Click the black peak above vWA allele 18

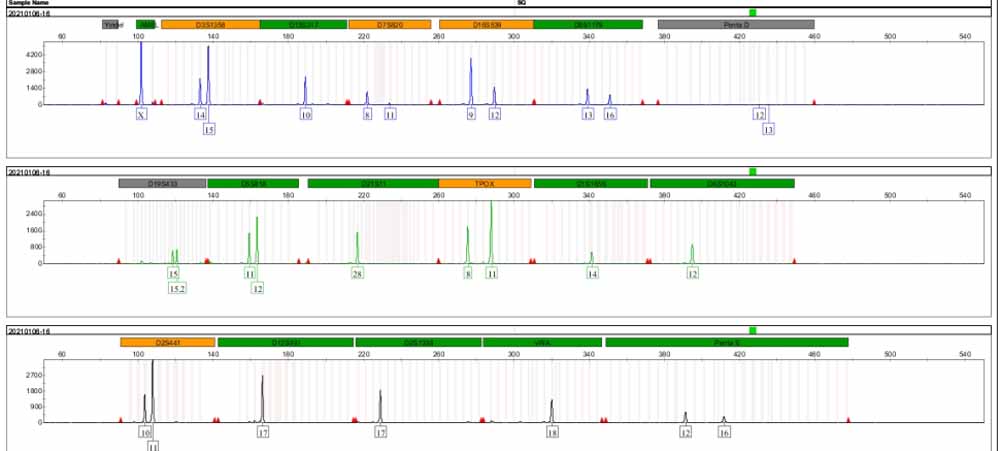[552, 411]
